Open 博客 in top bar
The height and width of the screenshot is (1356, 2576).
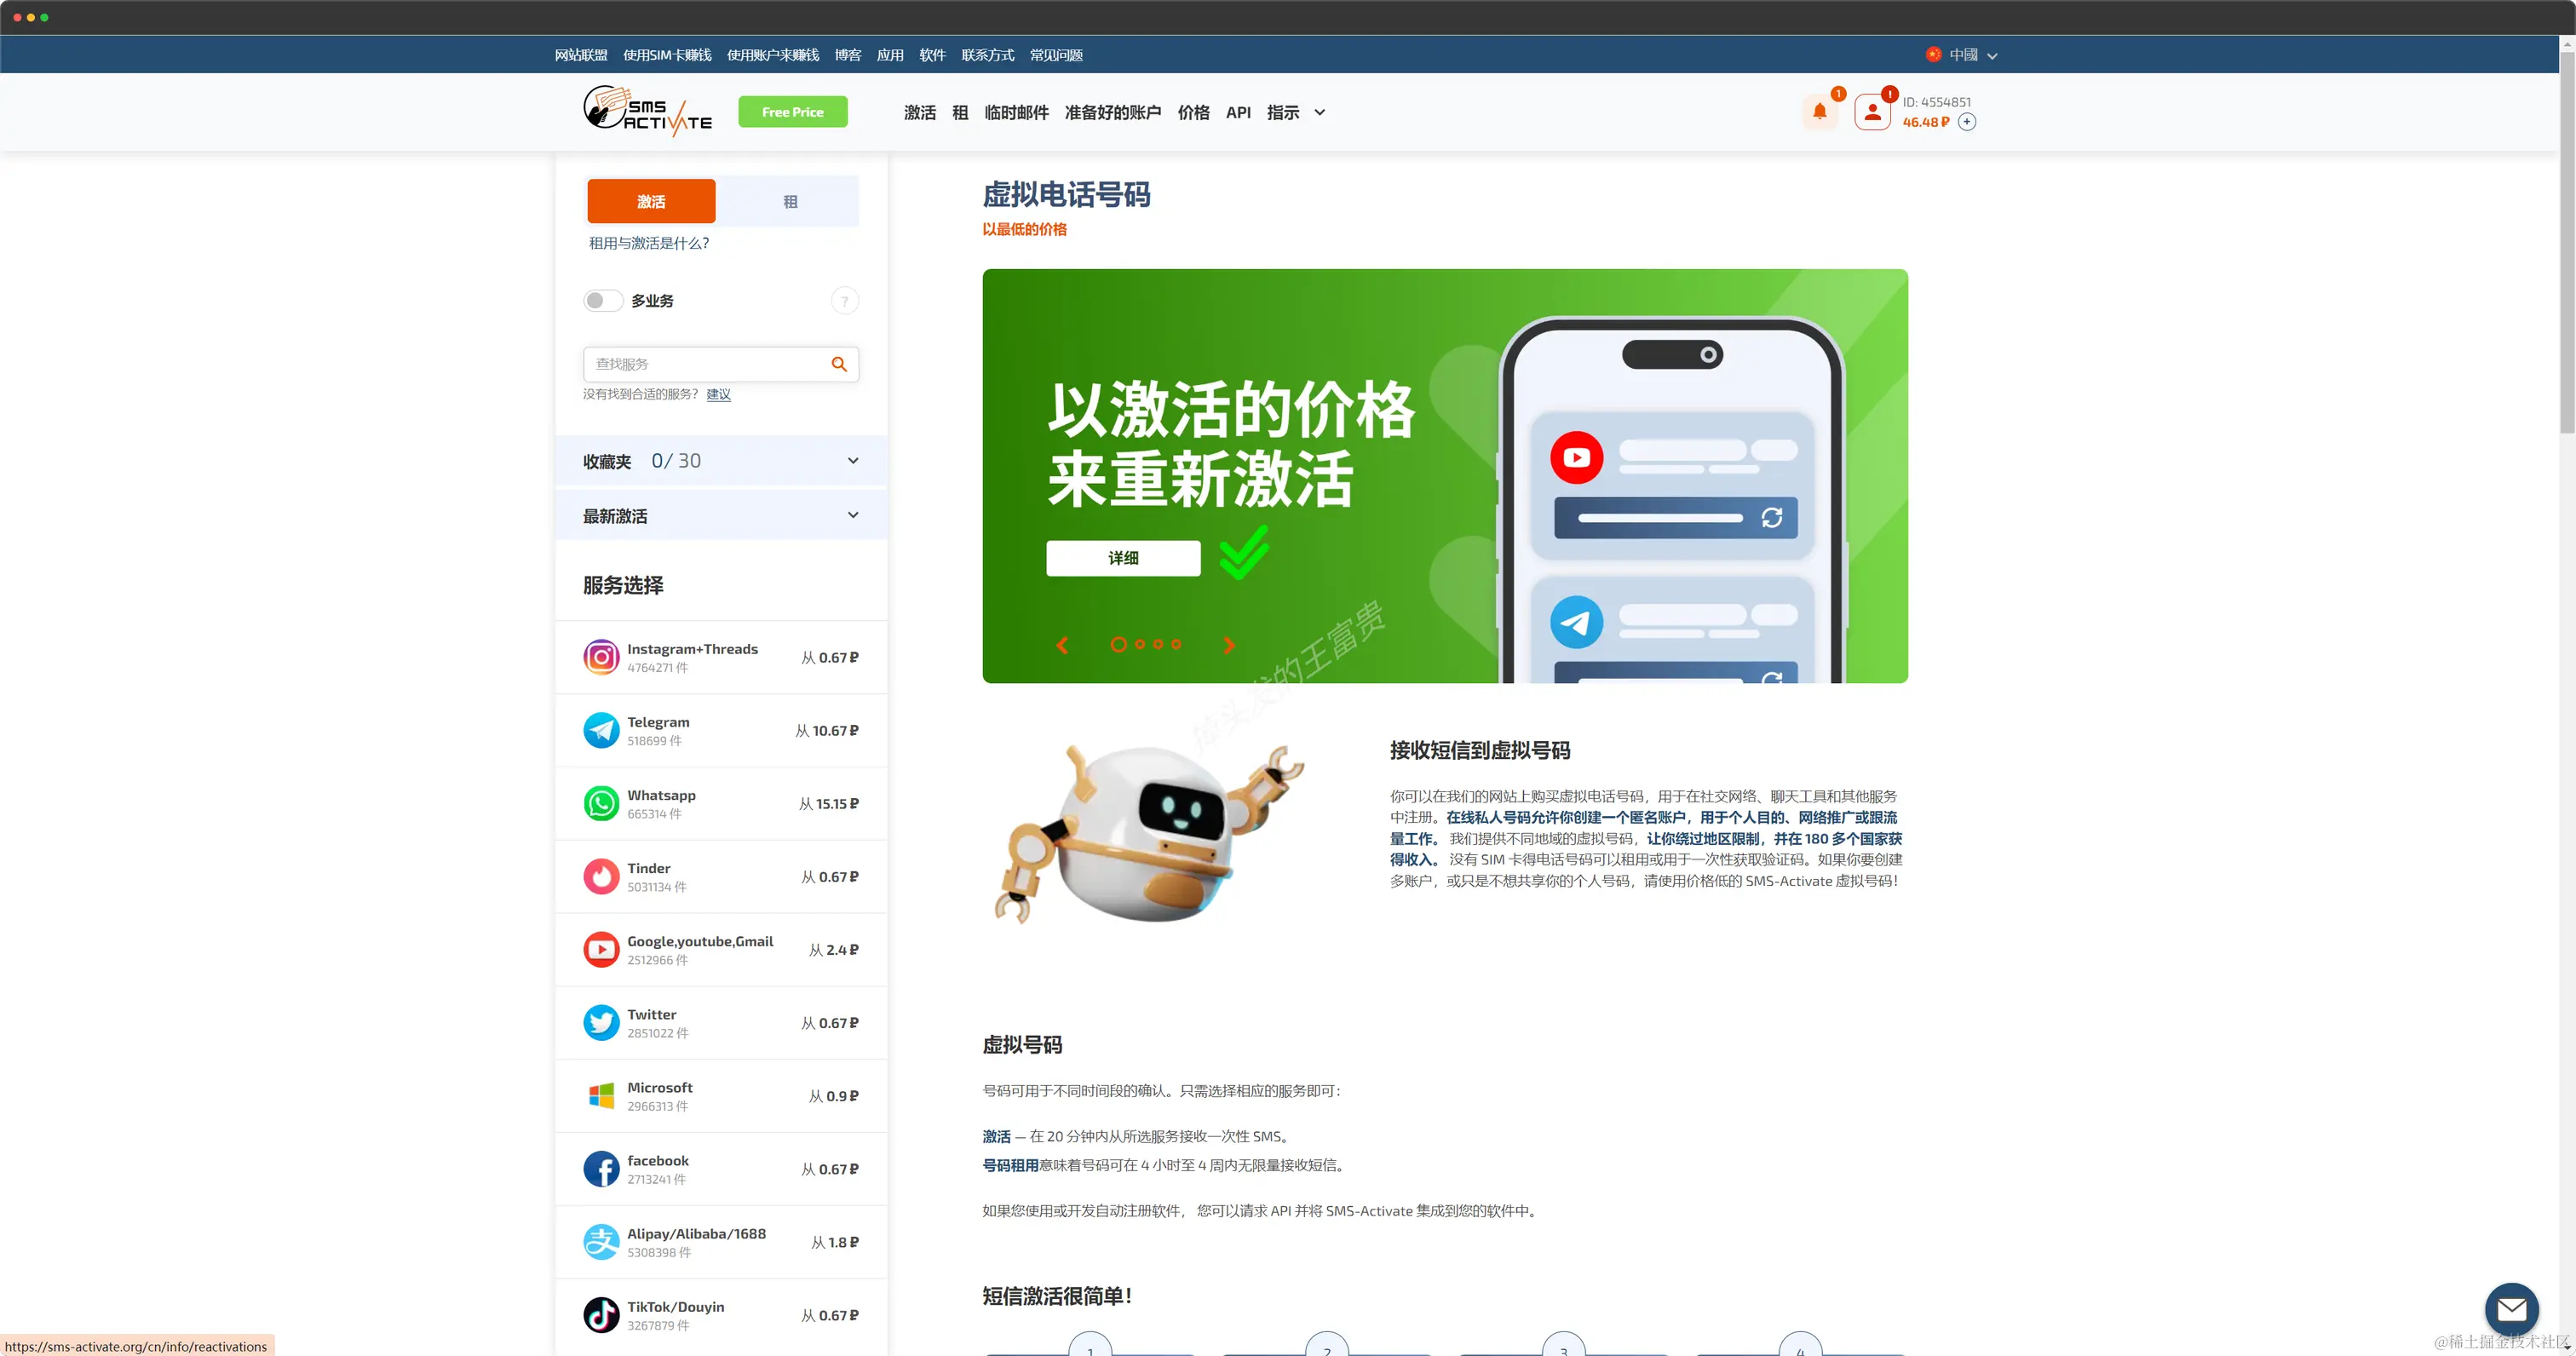point(848,55)
